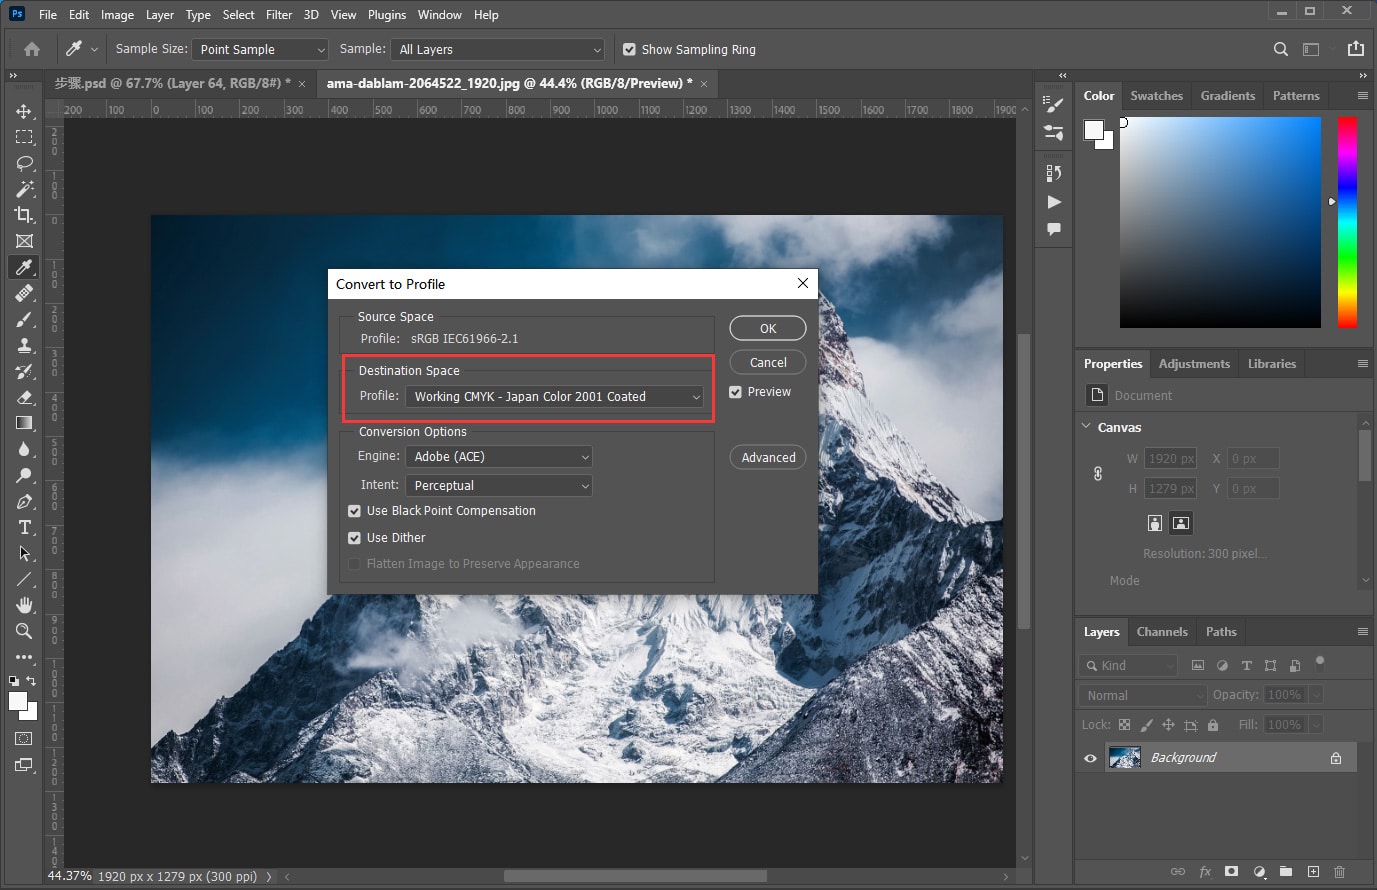
Task: Open the Sample All Layers dropdown
Action: (x=498, y=49)
